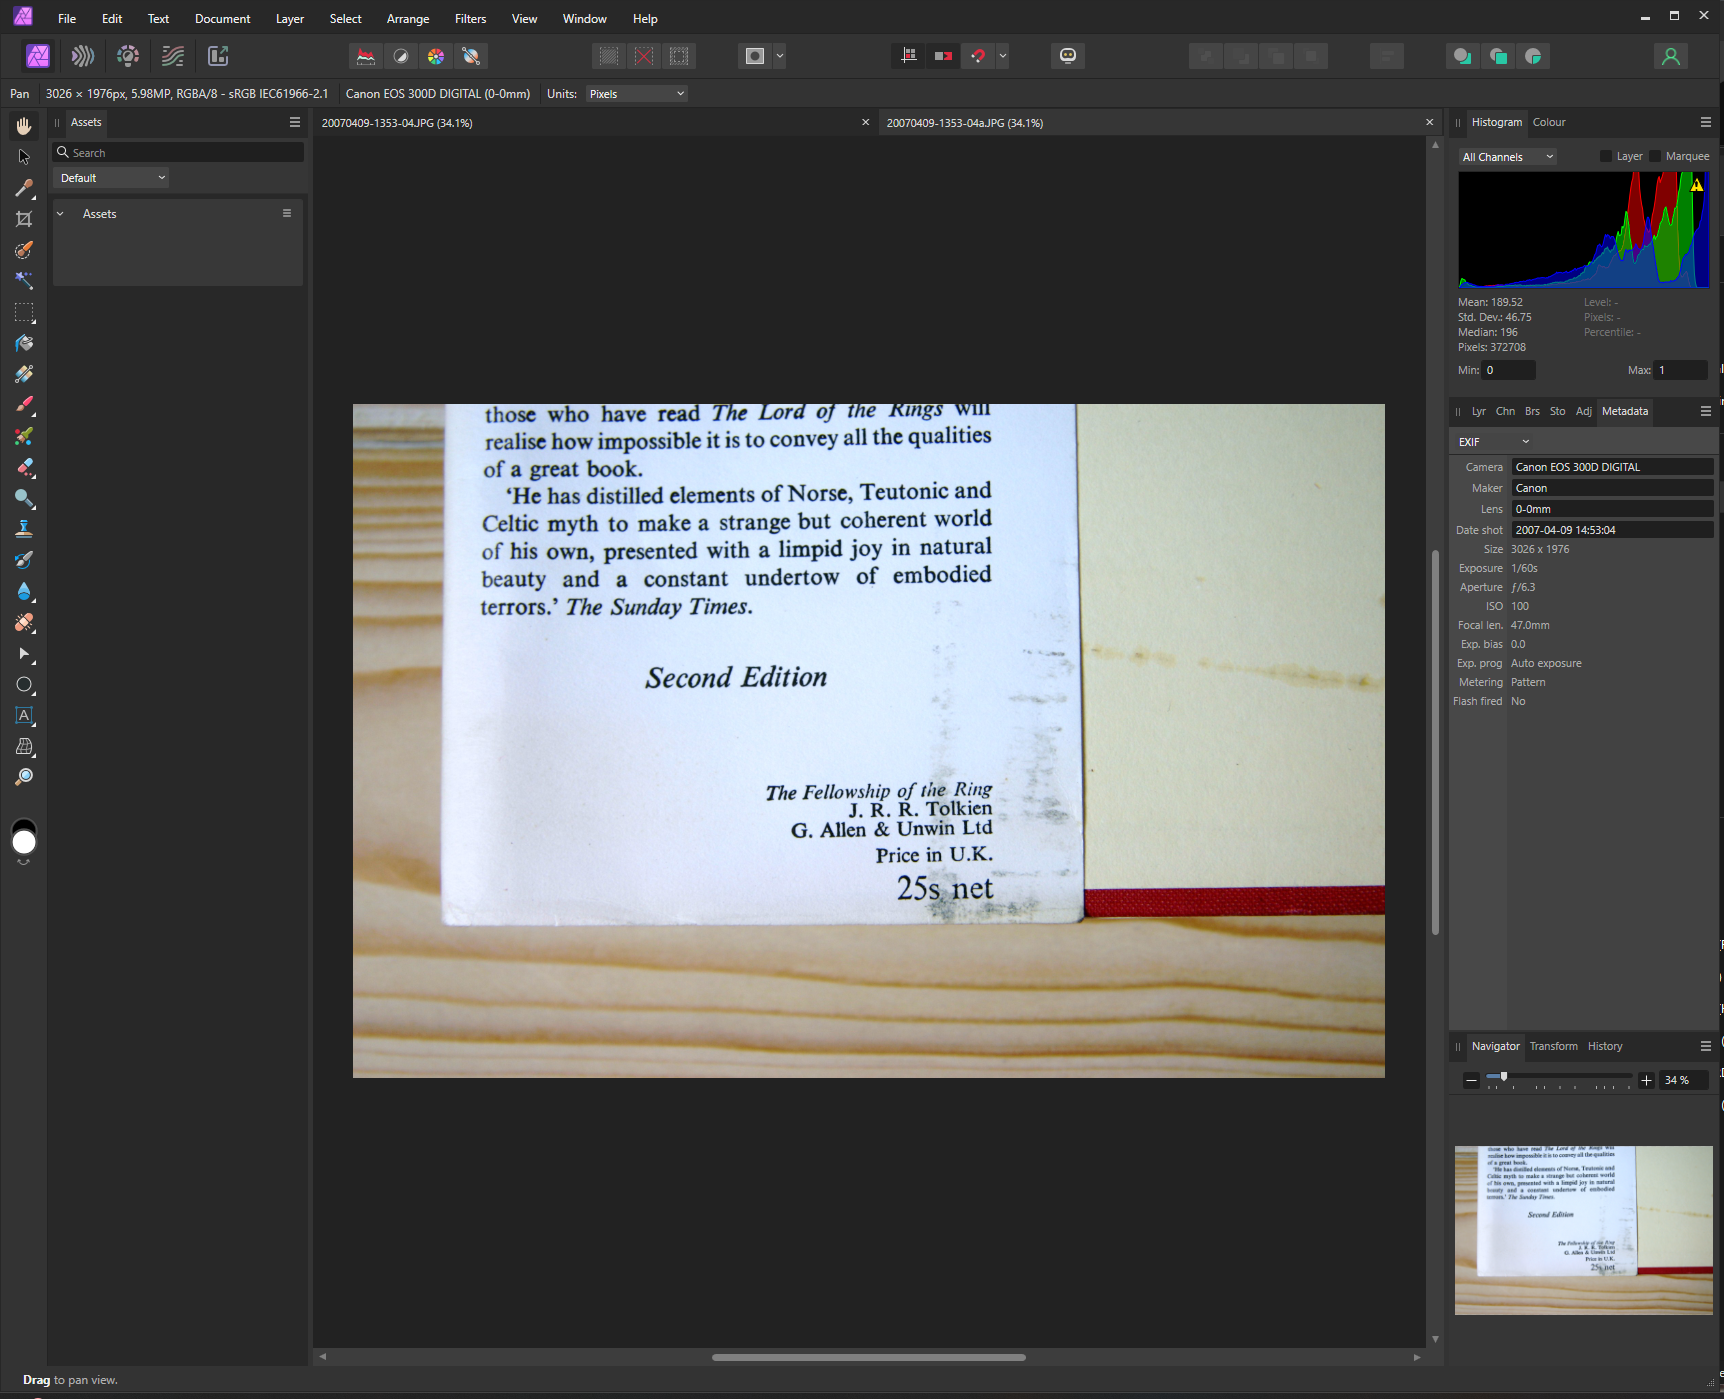Switch to Liquify Persona
Viewport: 1724px width, 1399px height.
(83, 56)
